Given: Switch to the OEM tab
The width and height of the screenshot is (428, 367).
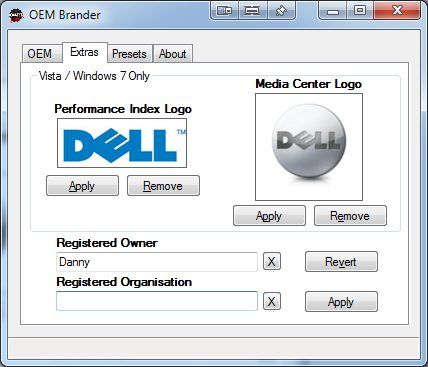Looking at the screenshot, I should click(41, 53).
